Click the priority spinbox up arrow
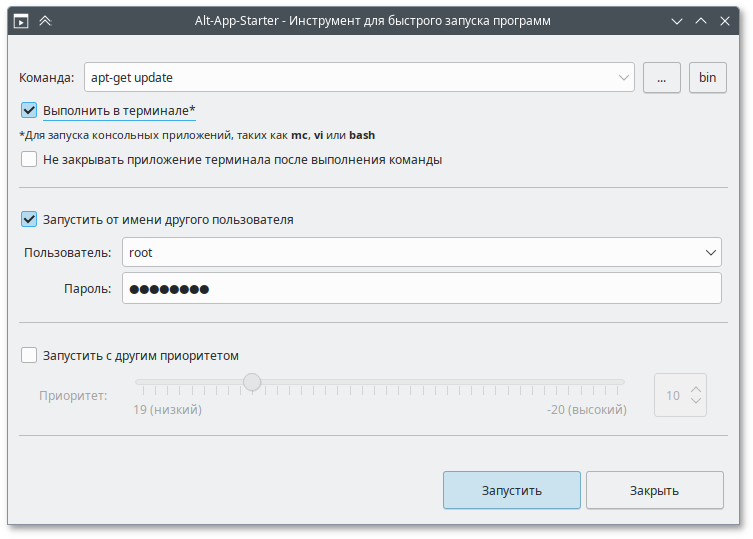This screenshot has height=539, width=753. click(697, 387)
